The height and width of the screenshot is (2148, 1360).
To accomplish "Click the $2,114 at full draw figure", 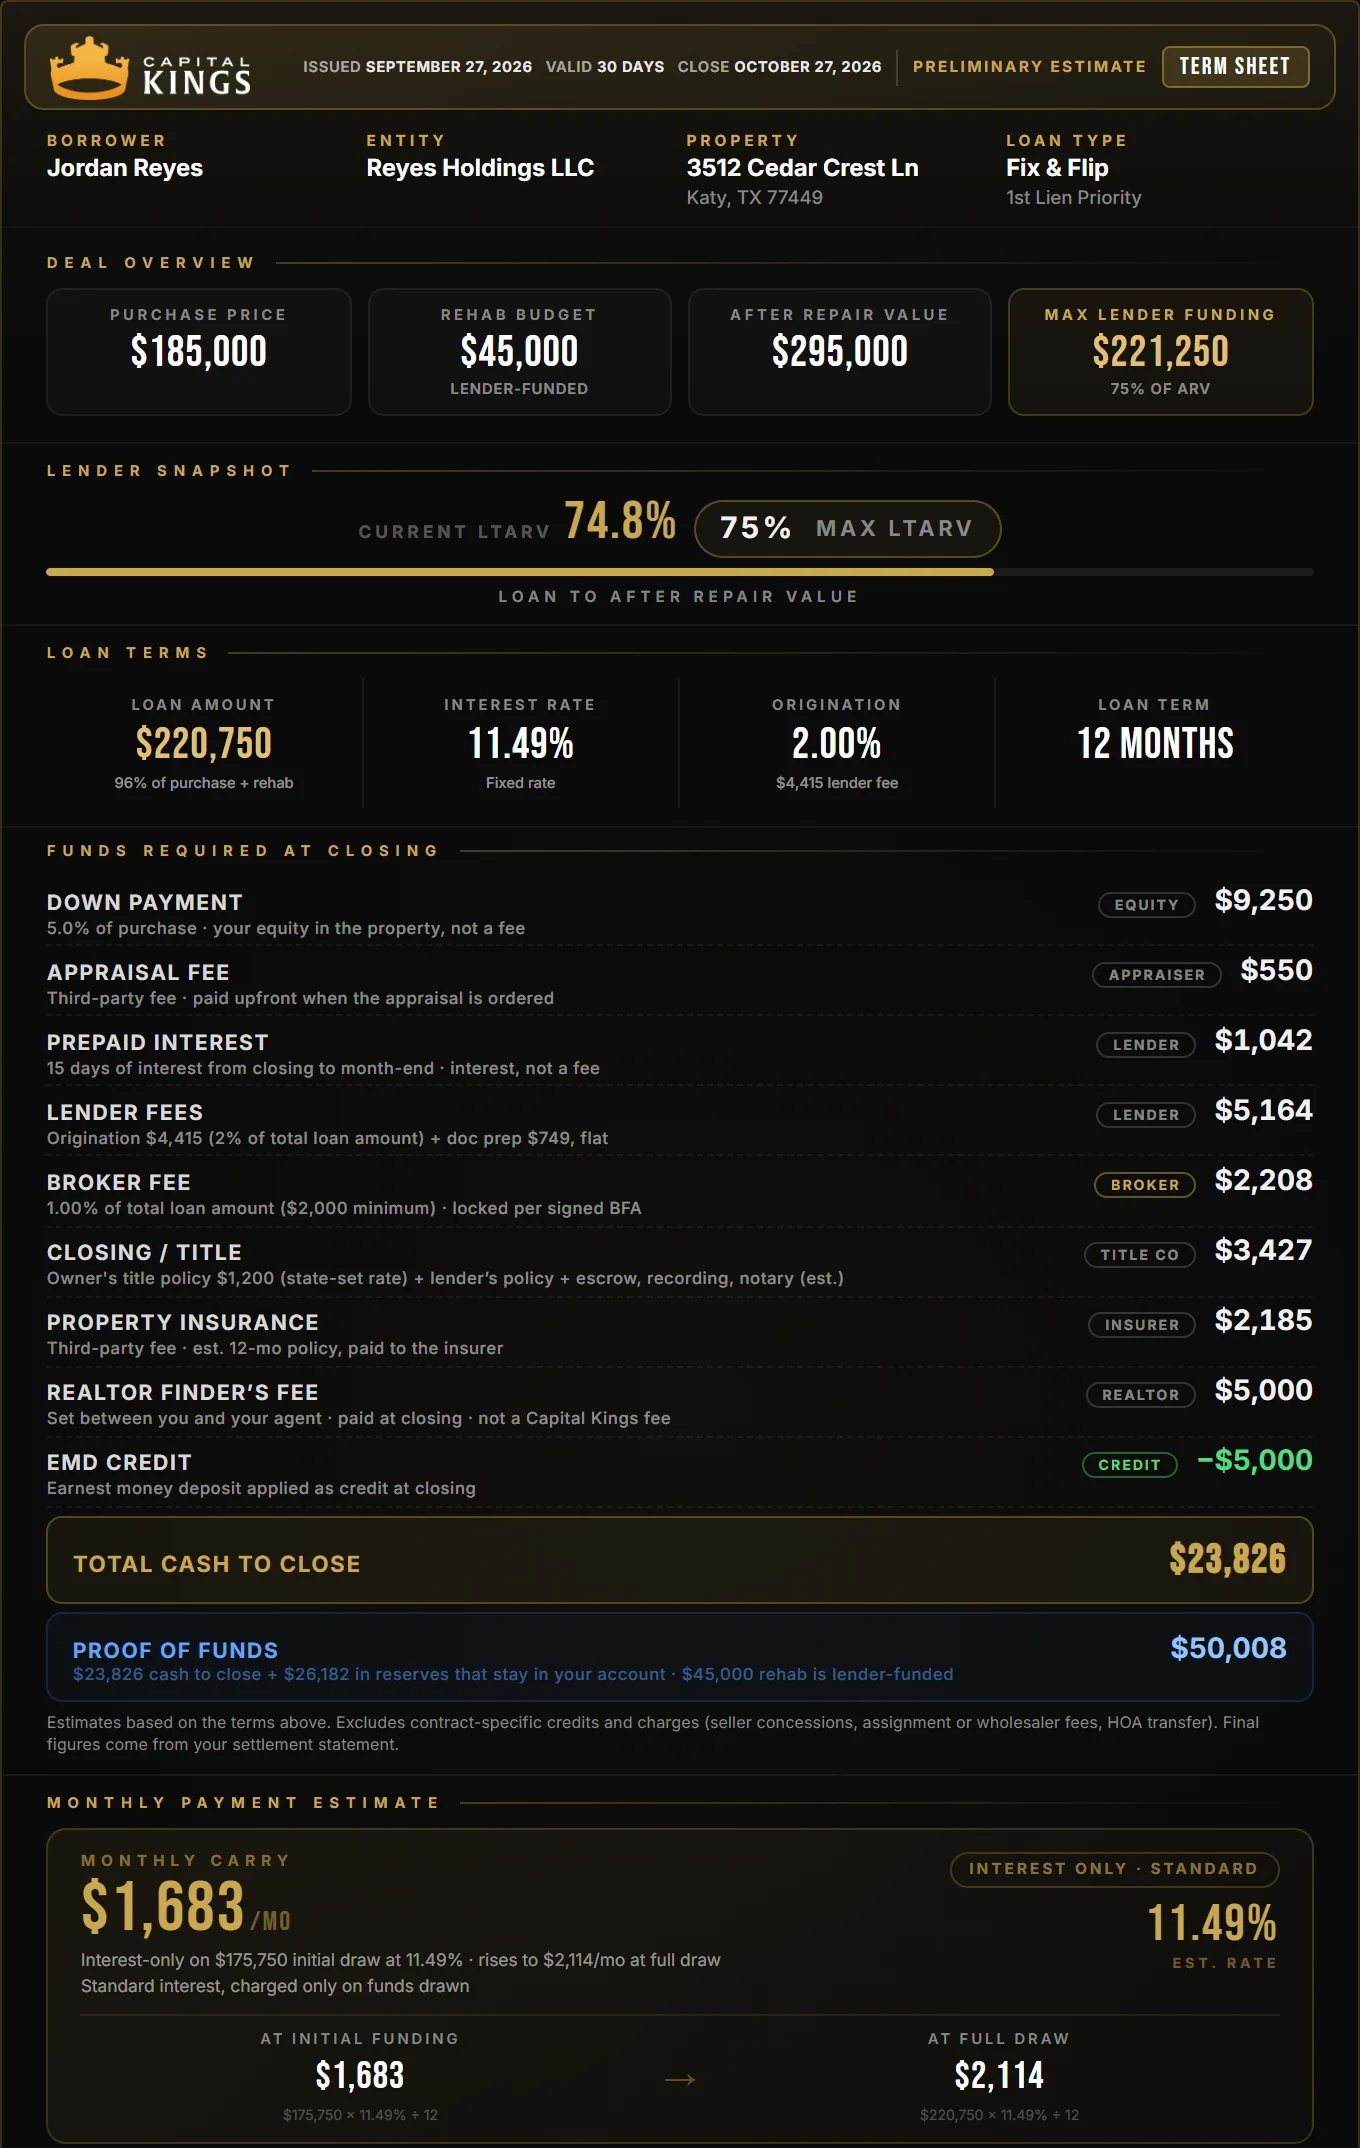I will pos(999,2076).
